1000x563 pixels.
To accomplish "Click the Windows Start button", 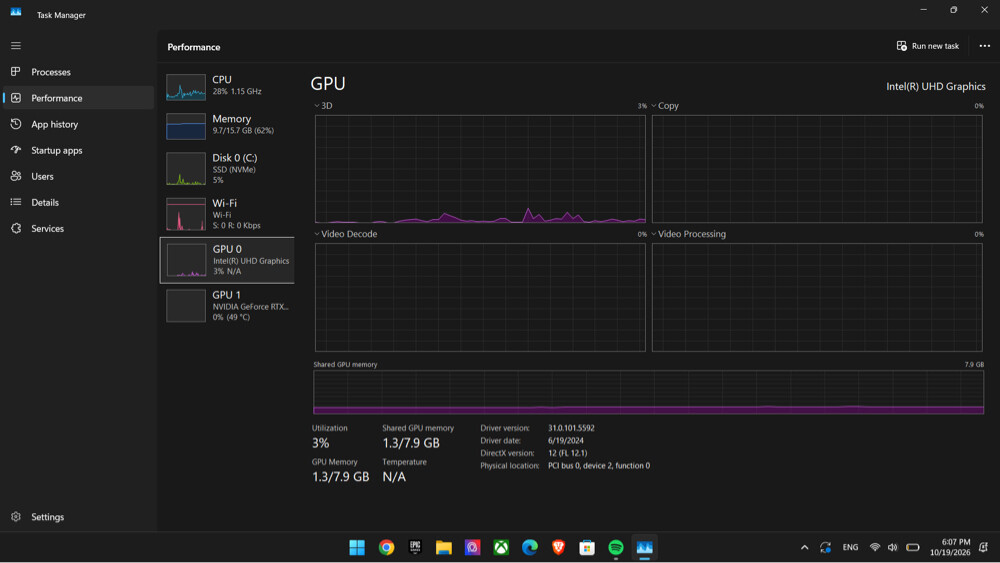I will tap(357, 548).
